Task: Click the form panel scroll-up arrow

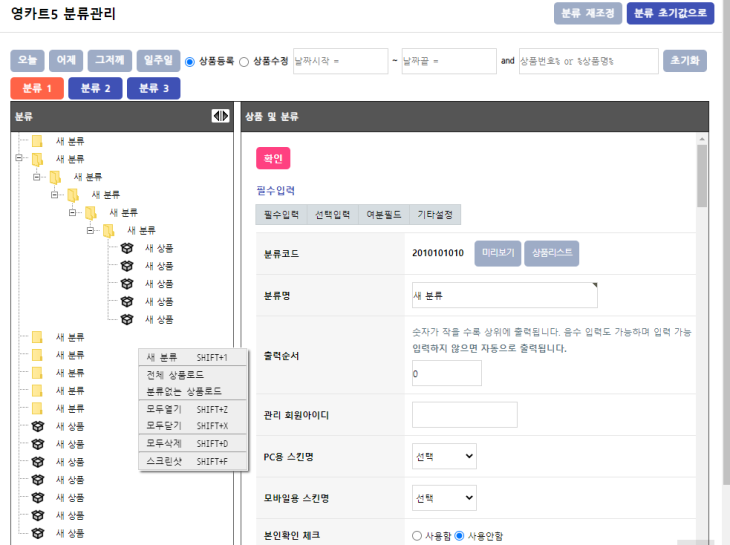Action: tap(702, 139)
